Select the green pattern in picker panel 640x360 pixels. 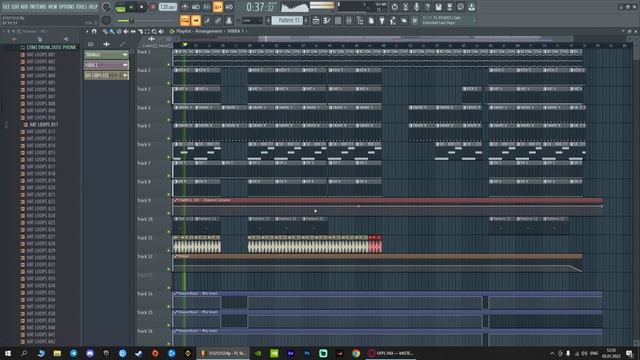click(107, 54)
